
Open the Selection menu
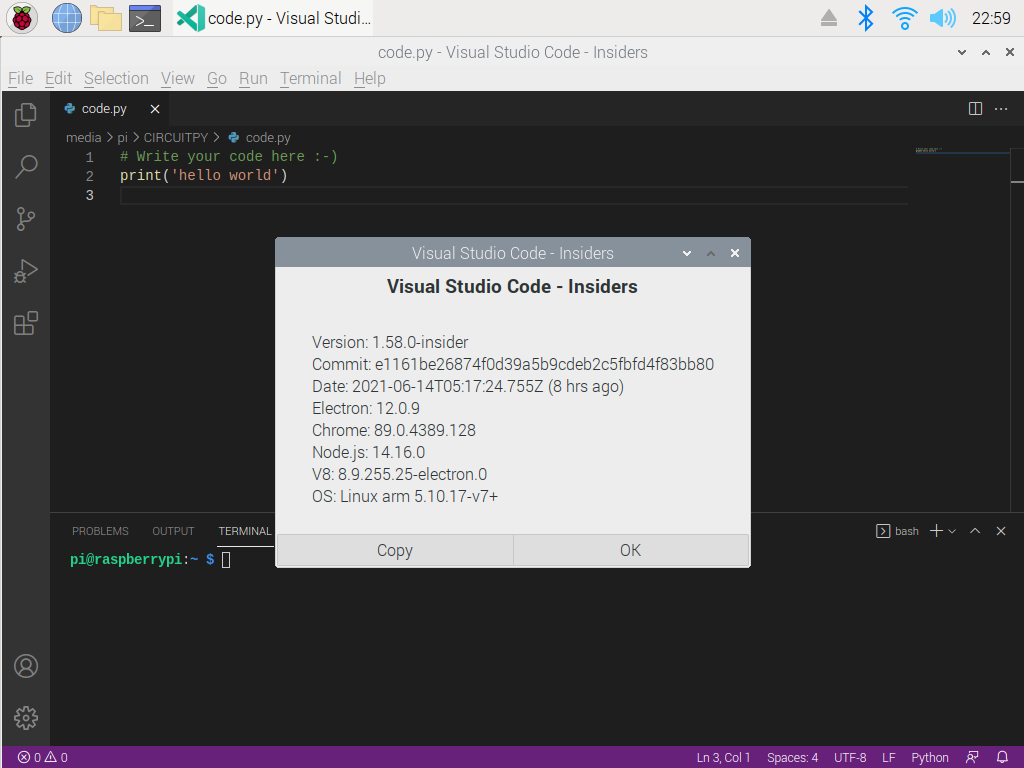point(116,78)
